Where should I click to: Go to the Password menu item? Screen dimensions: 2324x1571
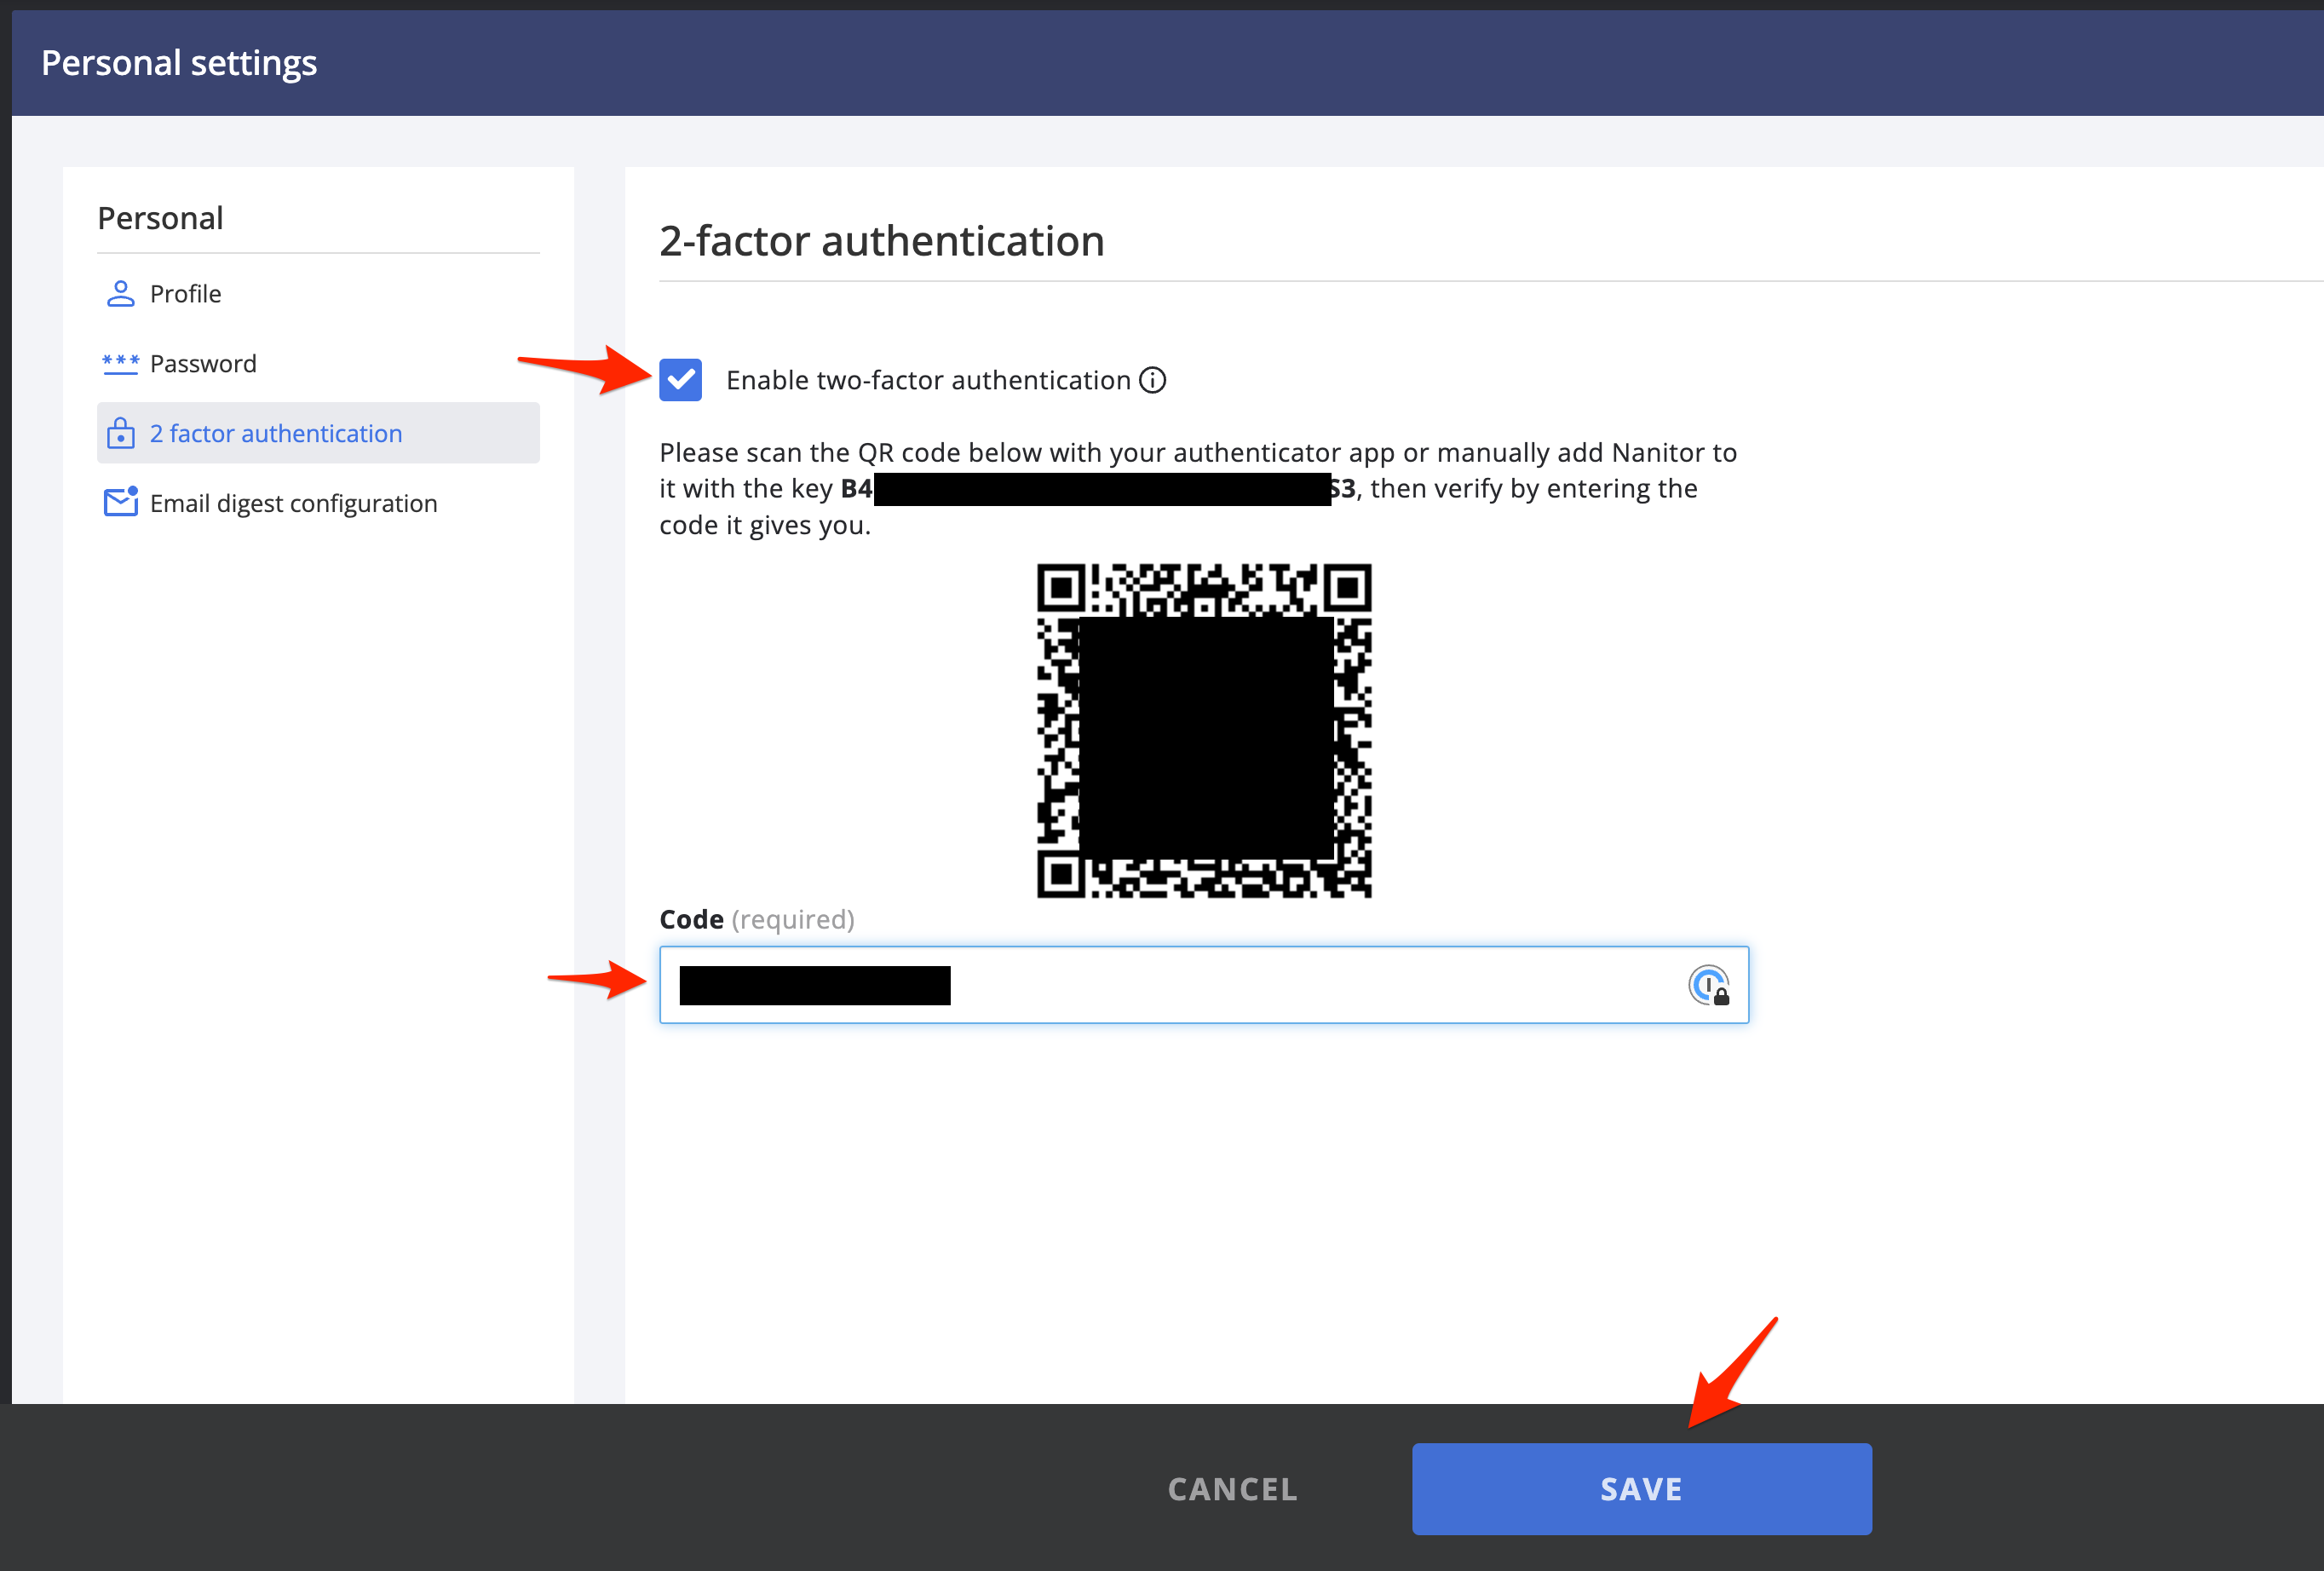pyautogui.click(x=203, y=364)
